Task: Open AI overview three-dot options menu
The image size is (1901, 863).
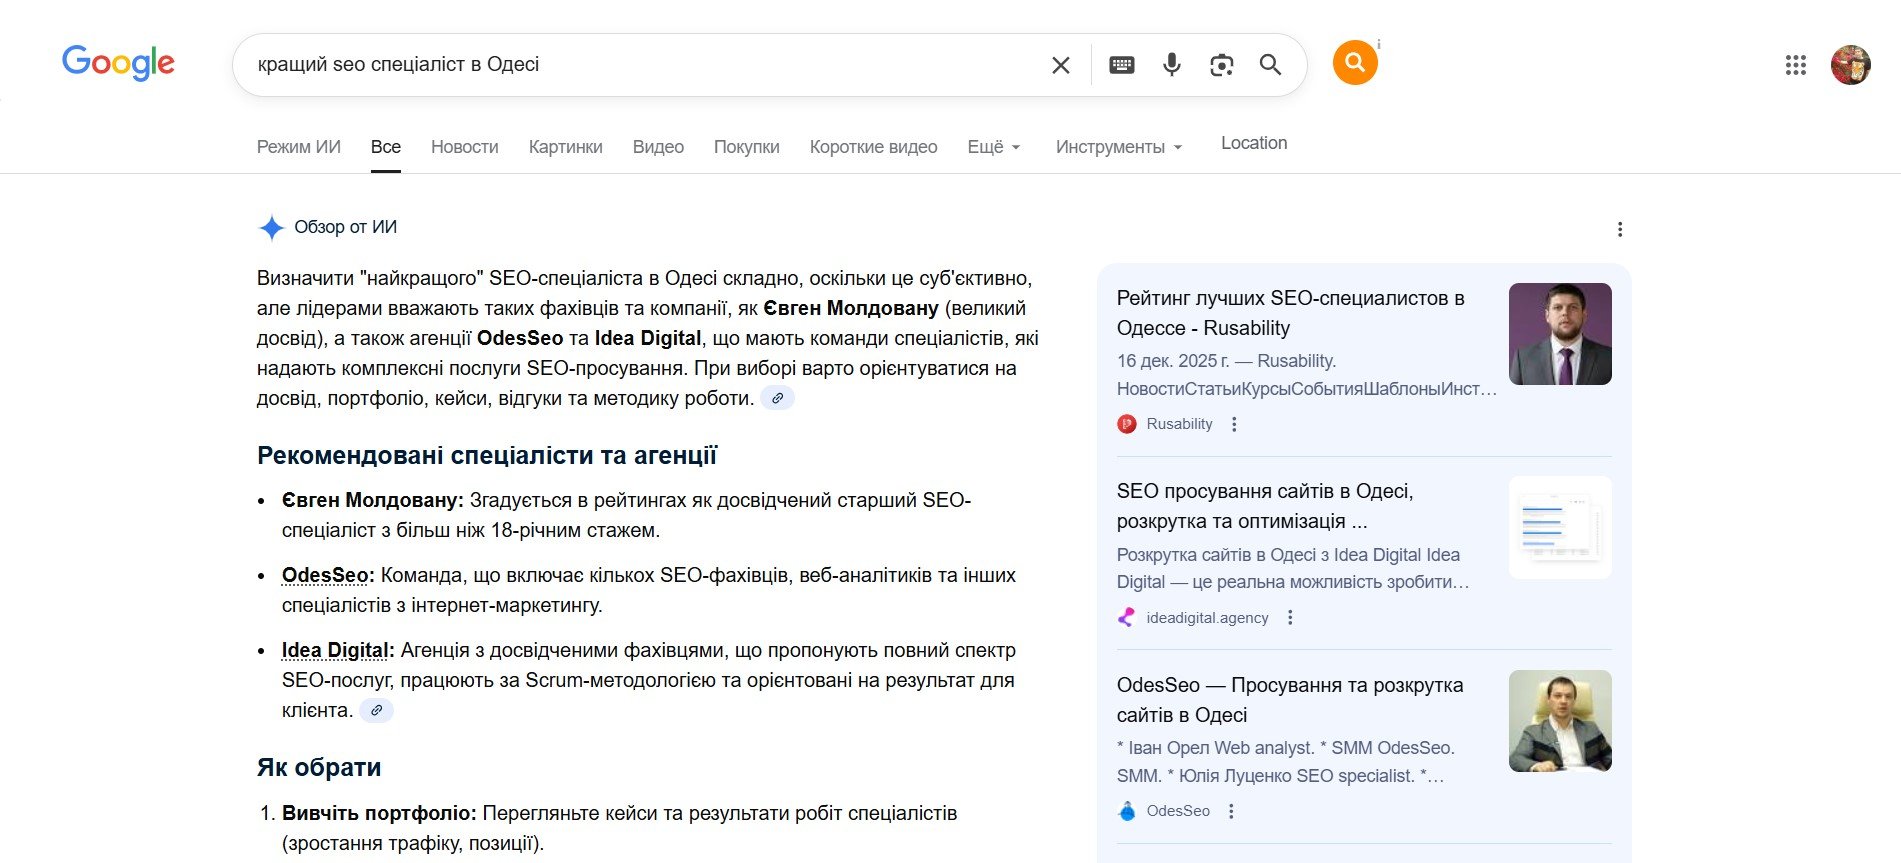Action: 1620,229
